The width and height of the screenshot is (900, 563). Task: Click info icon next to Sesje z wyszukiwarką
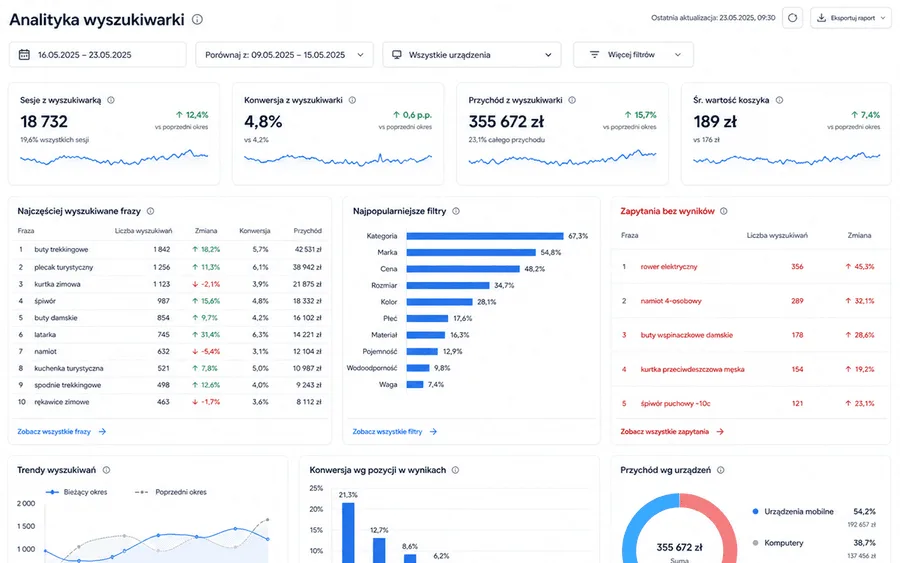click(111, 100)
